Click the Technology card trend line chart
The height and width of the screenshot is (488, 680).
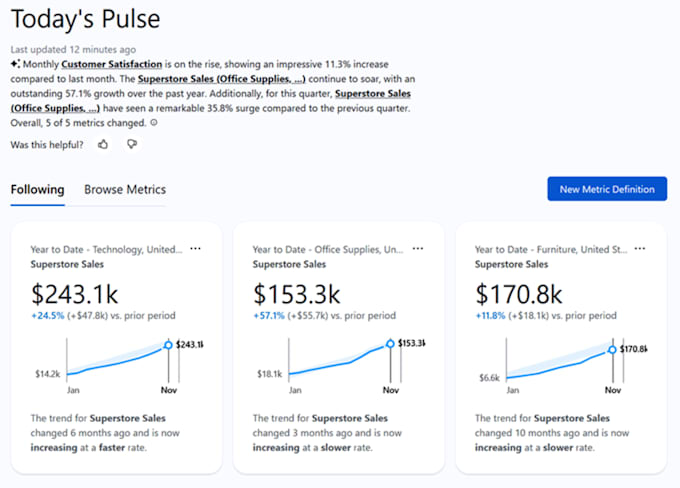click(110, 362)
